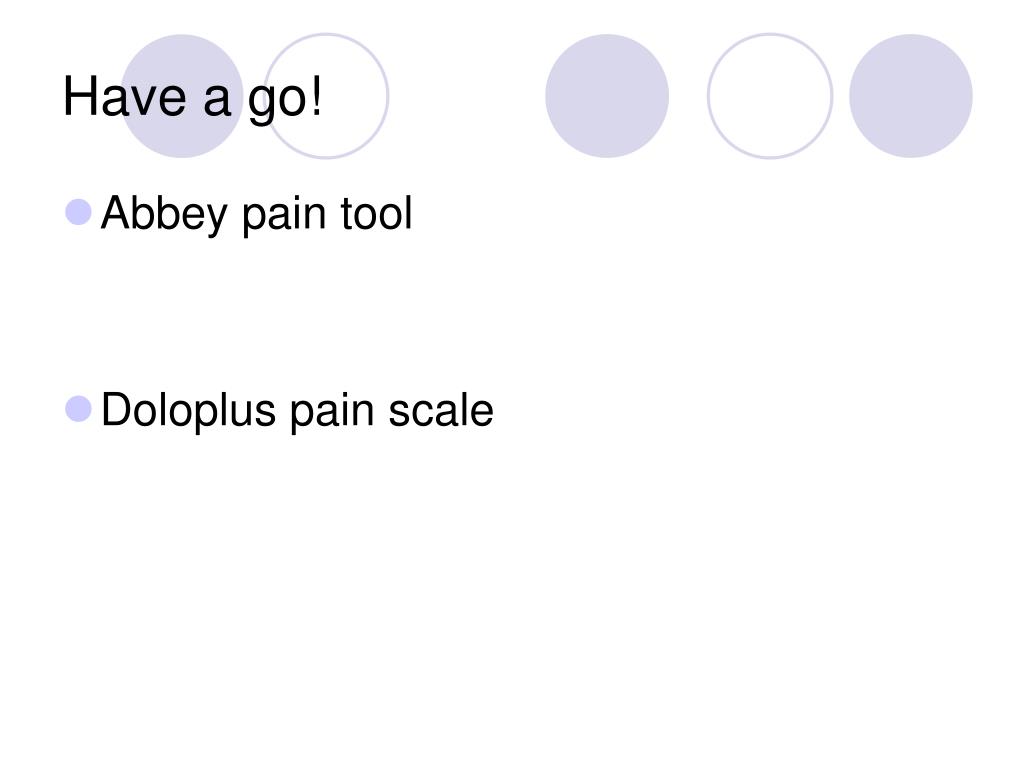Viewport: 1024px width, 768px height.
Task: Click the word "Abbey"
Action: pos(165,214)
